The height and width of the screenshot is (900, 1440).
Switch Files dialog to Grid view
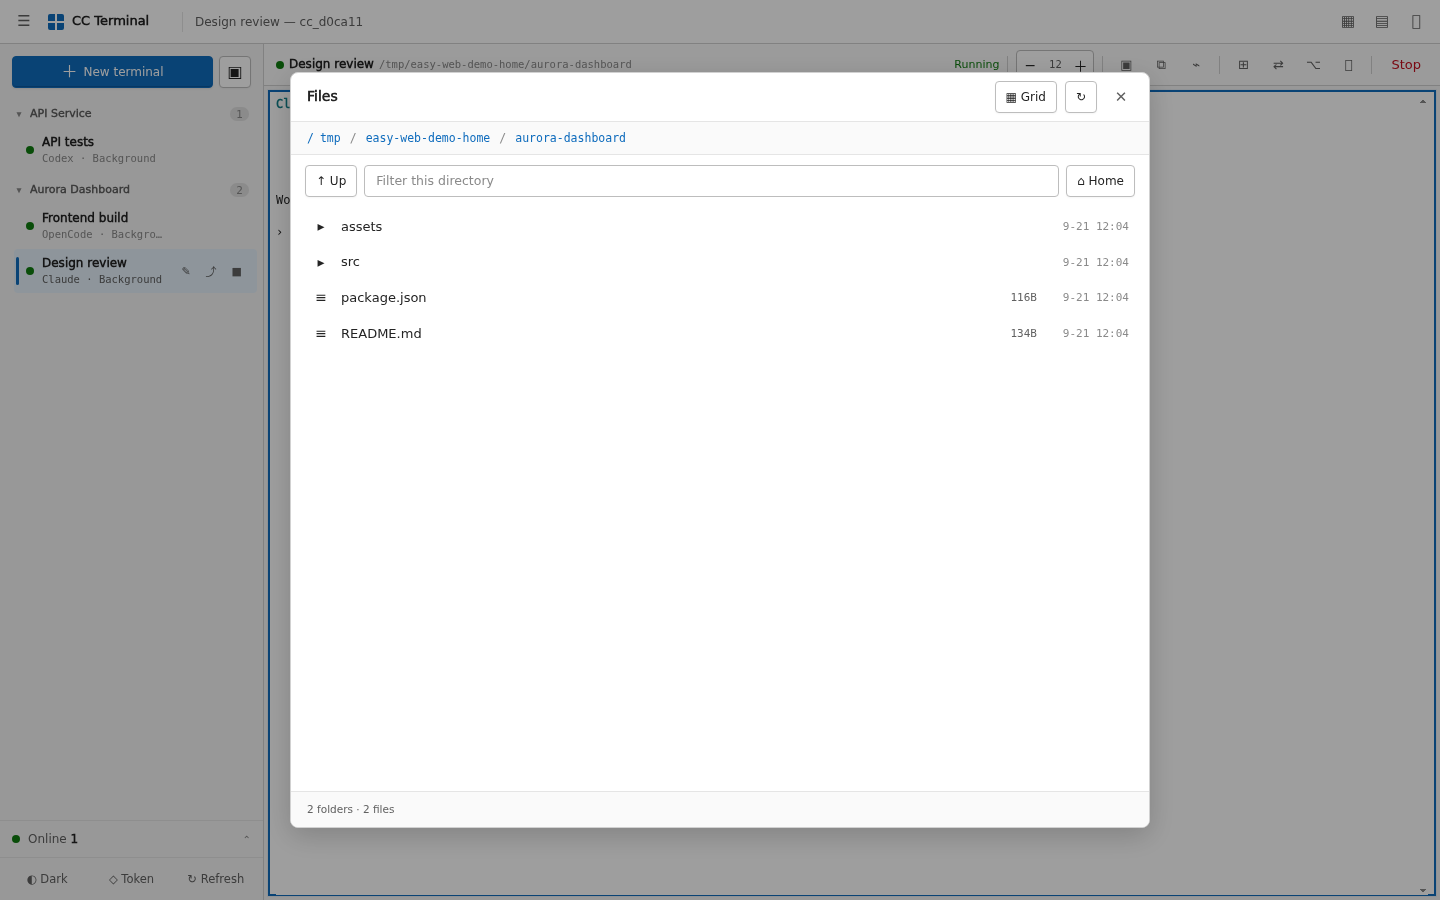(x=1026, y=97)
